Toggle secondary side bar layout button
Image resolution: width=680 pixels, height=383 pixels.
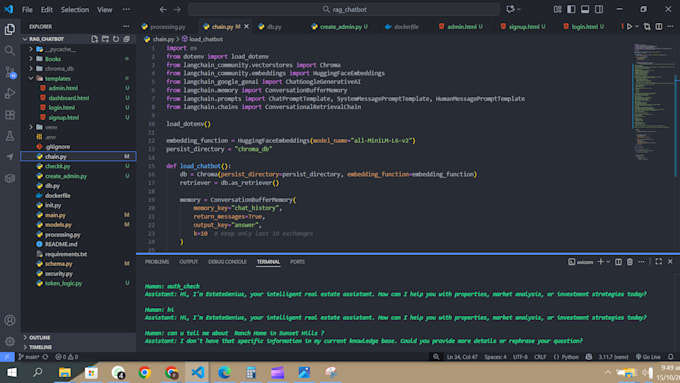coord(599,10)
